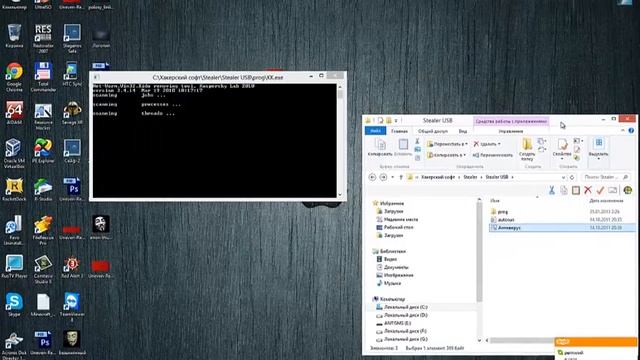640x360 pixels.
Task: Switch to the 'Управление' ribbon tab
Action: [511, 131]
